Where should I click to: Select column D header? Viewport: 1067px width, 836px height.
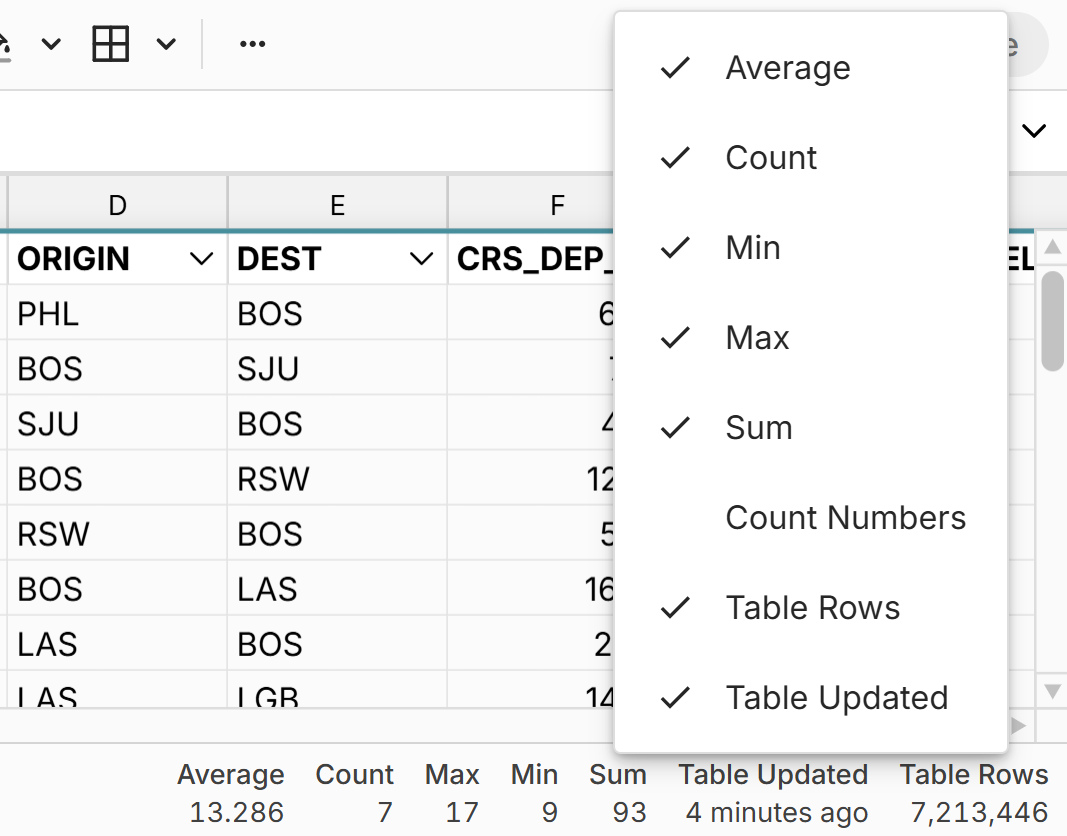coord(118,205)
